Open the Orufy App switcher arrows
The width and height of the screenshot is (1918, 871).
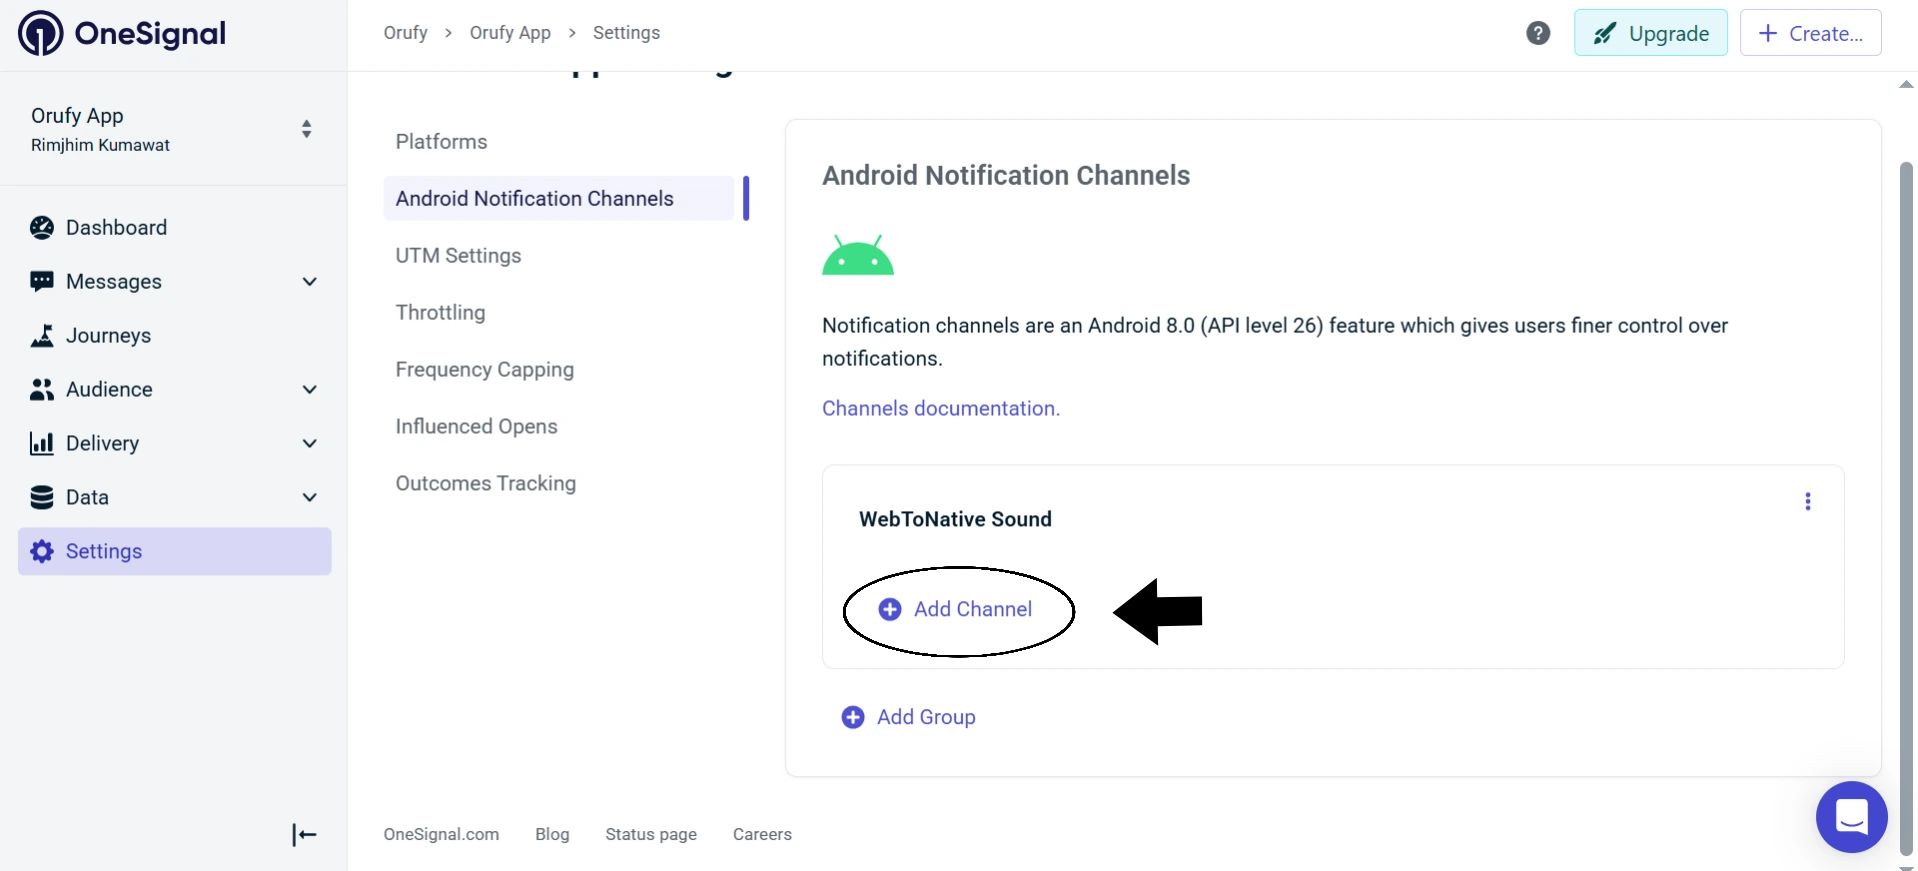pos(306,129)
